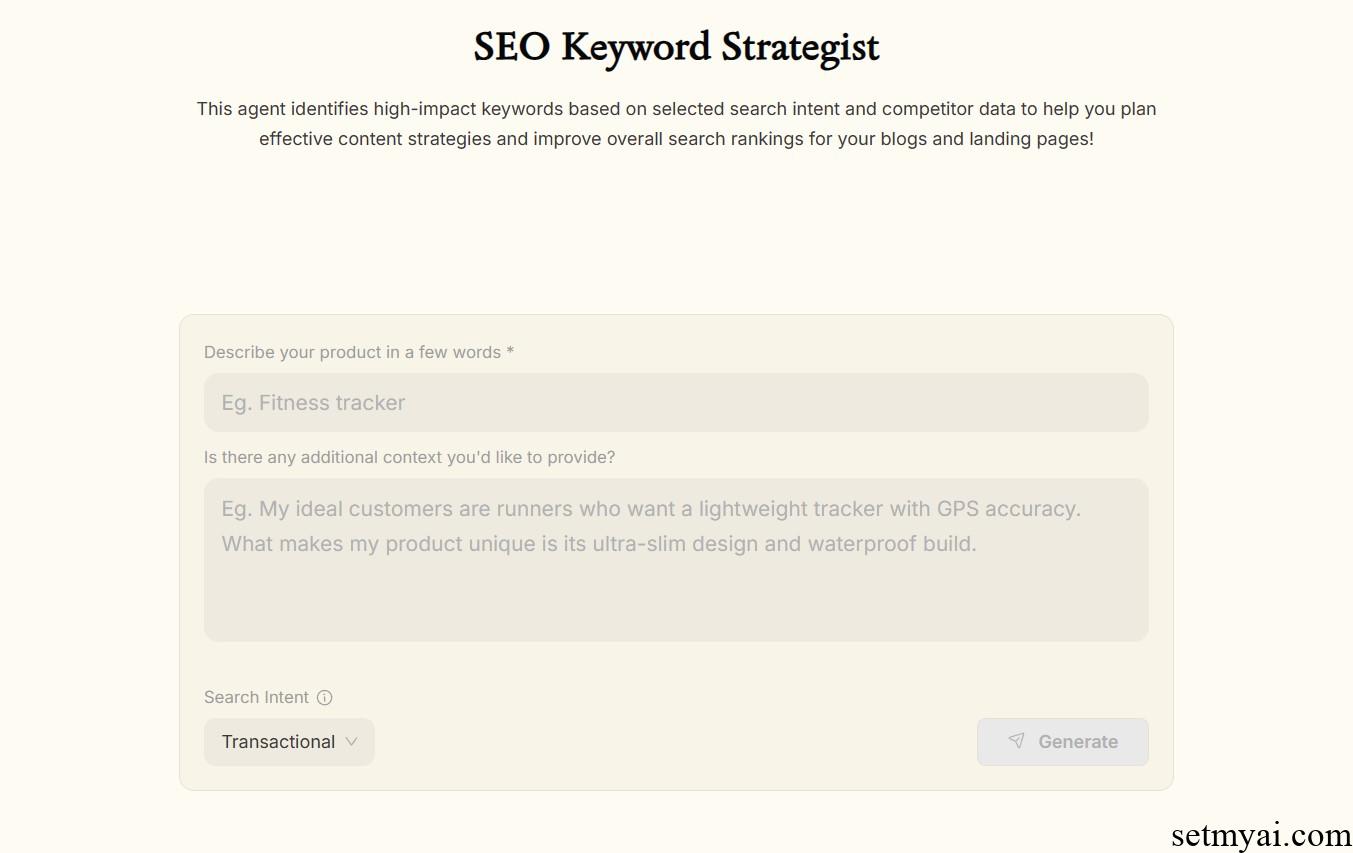Click the SEO Keyword Strategist heading
Screen dimensions: 1353x853
[x=676, y=47]
